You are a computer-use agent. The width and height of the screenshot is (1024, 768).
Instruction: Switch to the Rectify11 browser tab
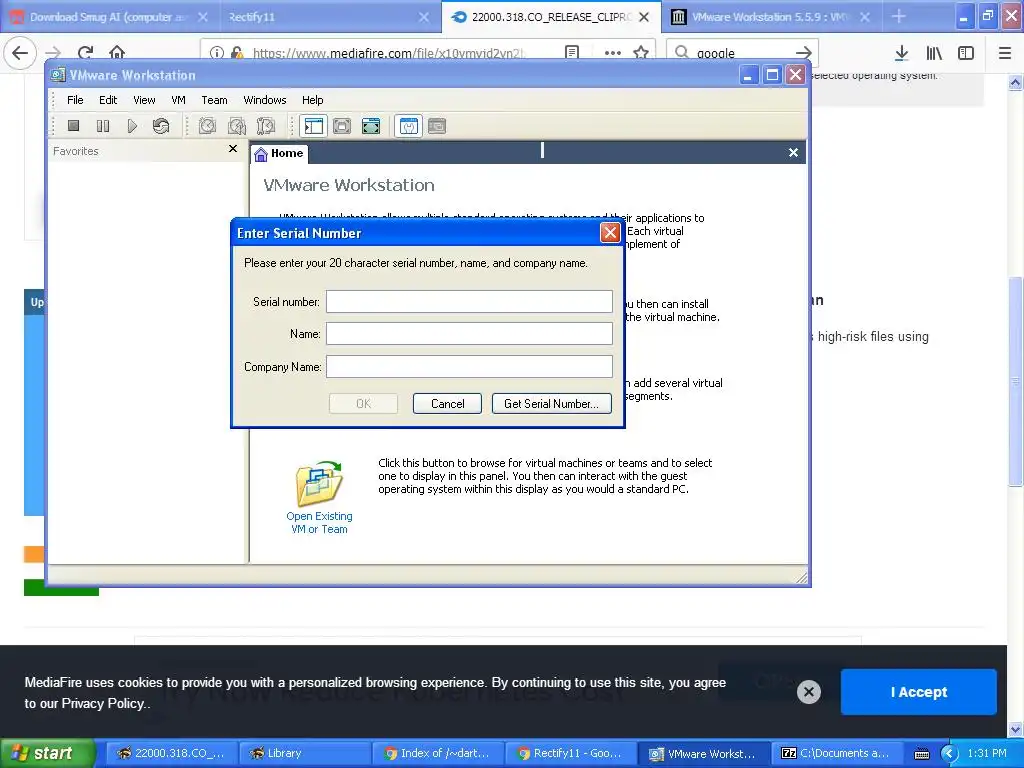coord(329,17)
